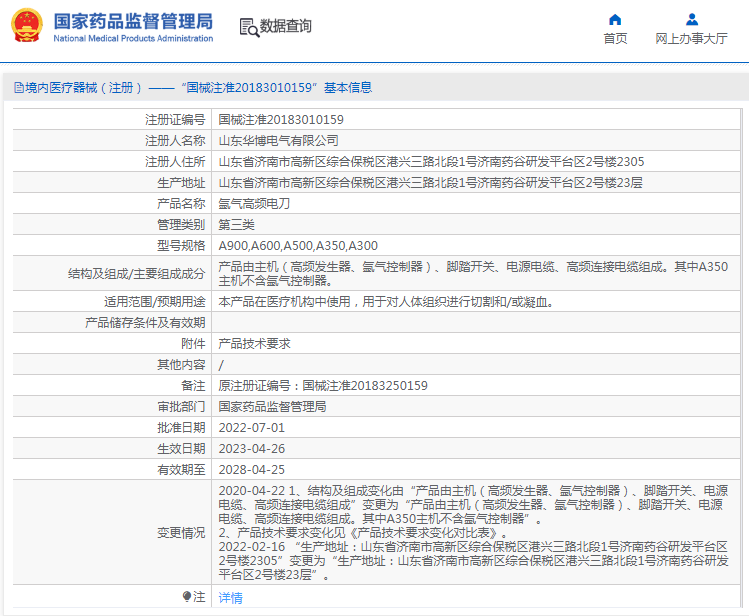Go to 首页 home page
The width and height of the screenshot is (749, 616).
point(615,38)
